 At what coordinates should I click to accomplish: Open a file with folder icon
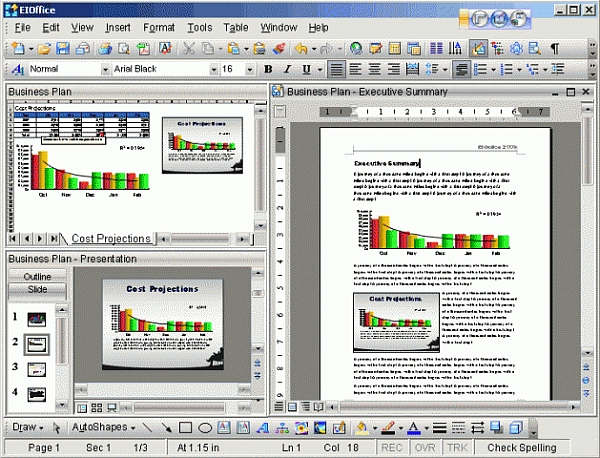[x=44, y=49]
